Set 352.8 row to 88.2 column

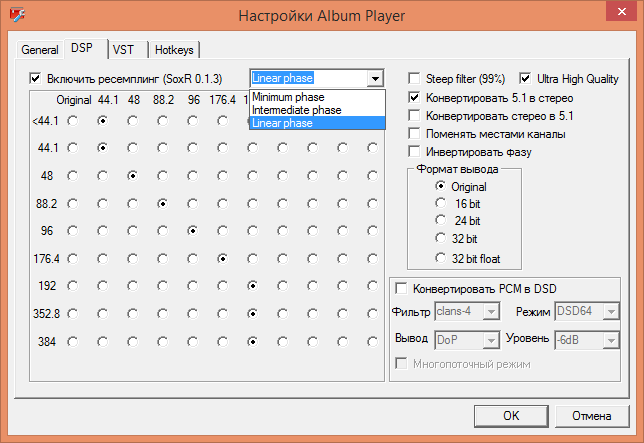(x=163, y=314)
